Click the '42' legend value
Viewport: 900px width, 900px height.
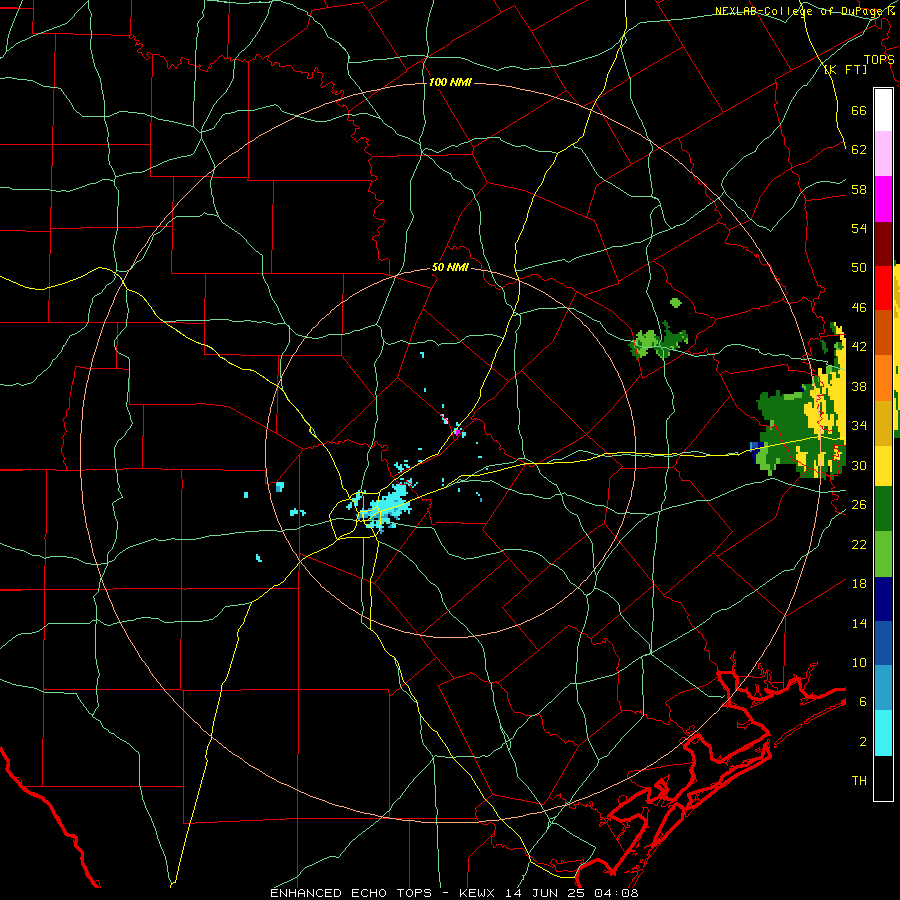[x=859, y=347]
